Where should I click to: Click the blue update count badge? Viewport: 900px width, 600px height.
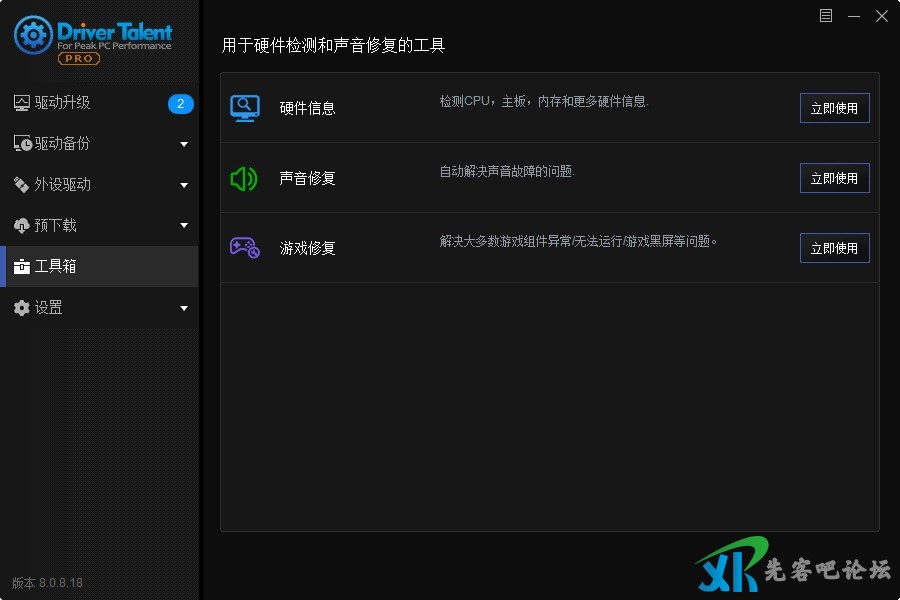tap(180, 103)
